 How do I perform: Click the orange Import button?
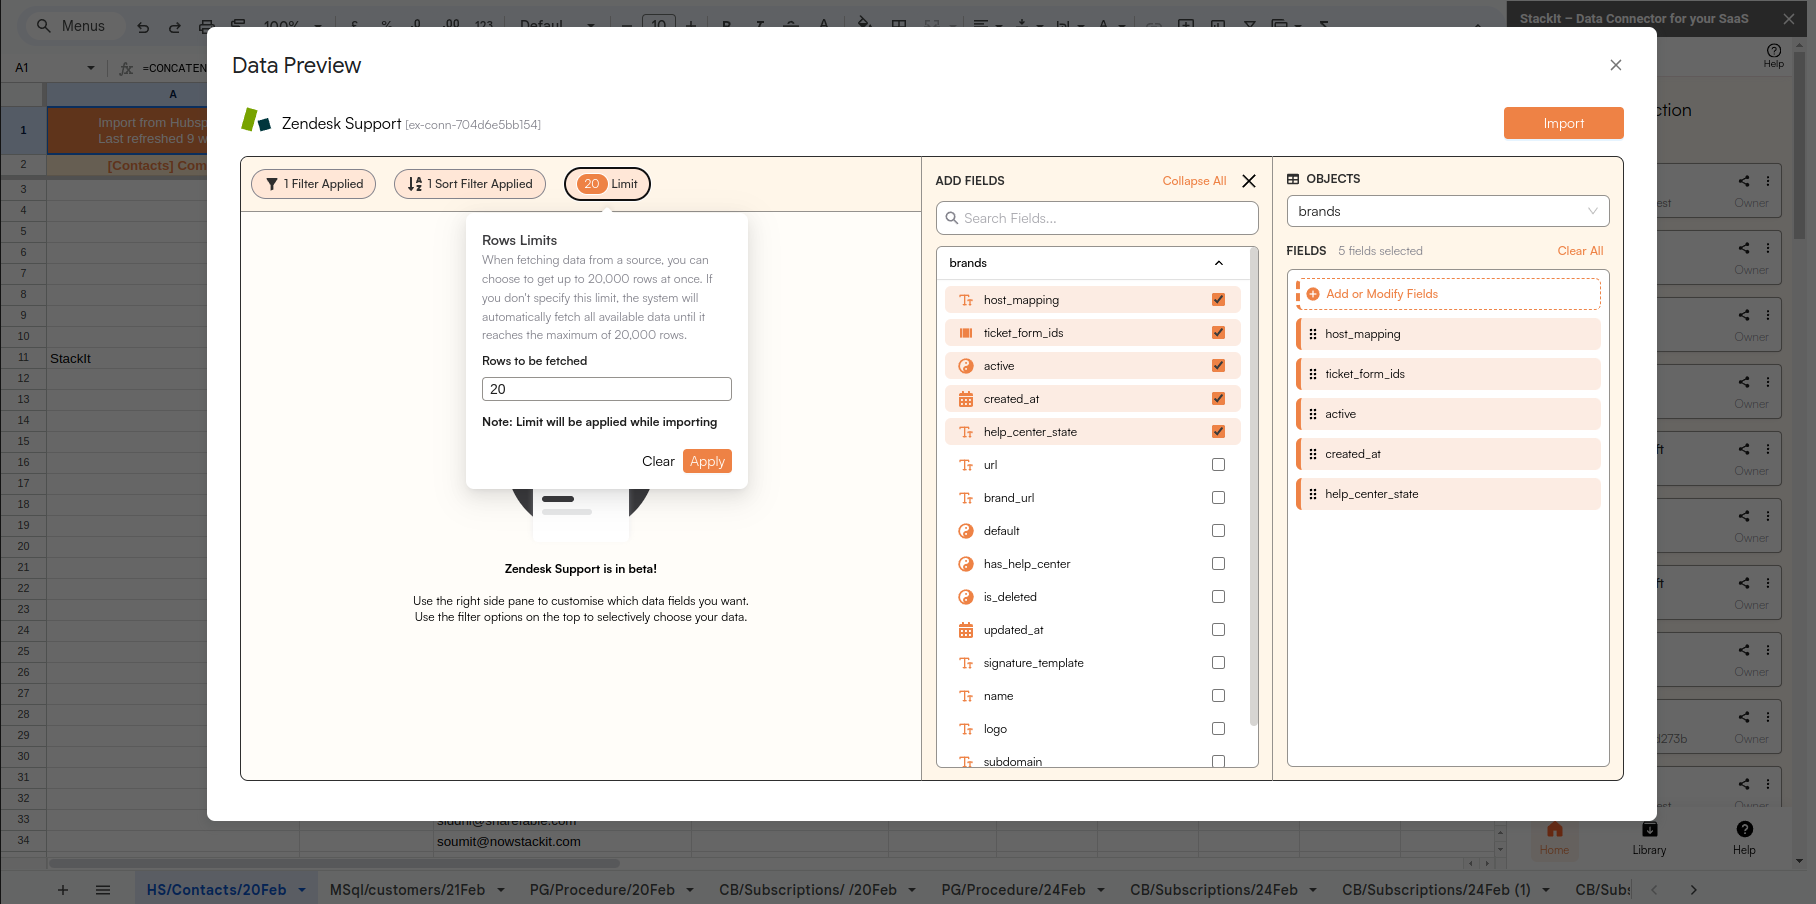[1563, 123]
